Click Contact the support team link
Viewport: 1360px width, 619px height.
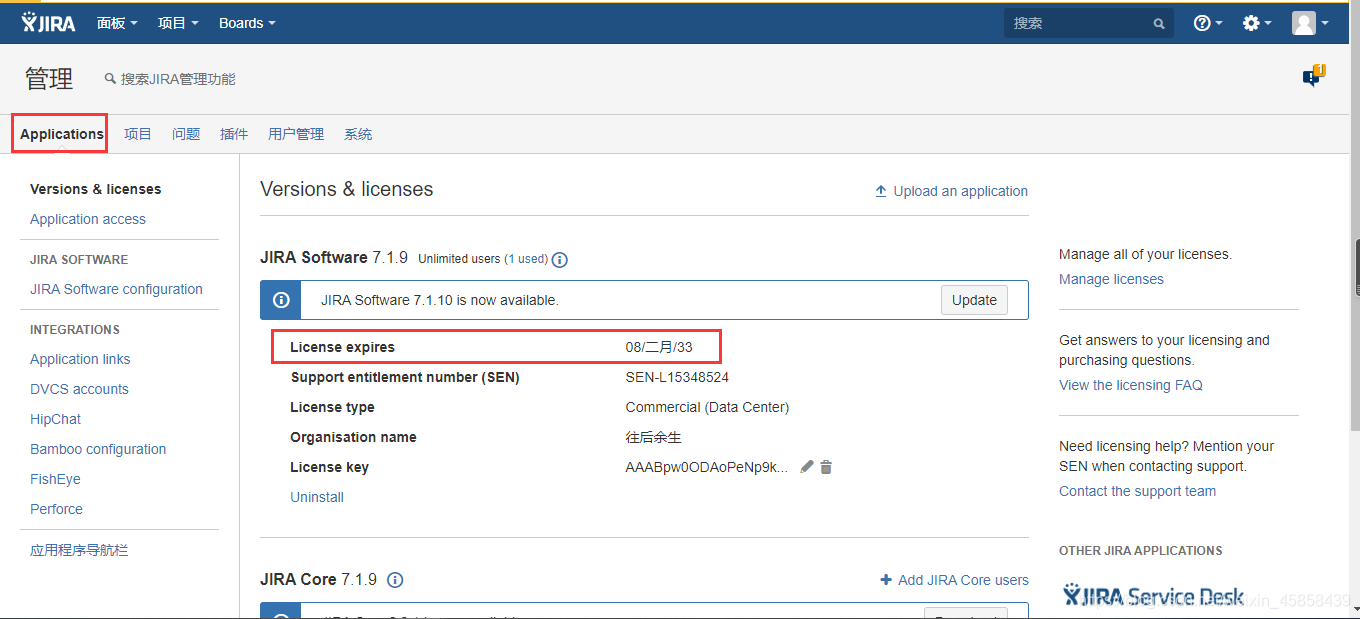coord(1138,491)
